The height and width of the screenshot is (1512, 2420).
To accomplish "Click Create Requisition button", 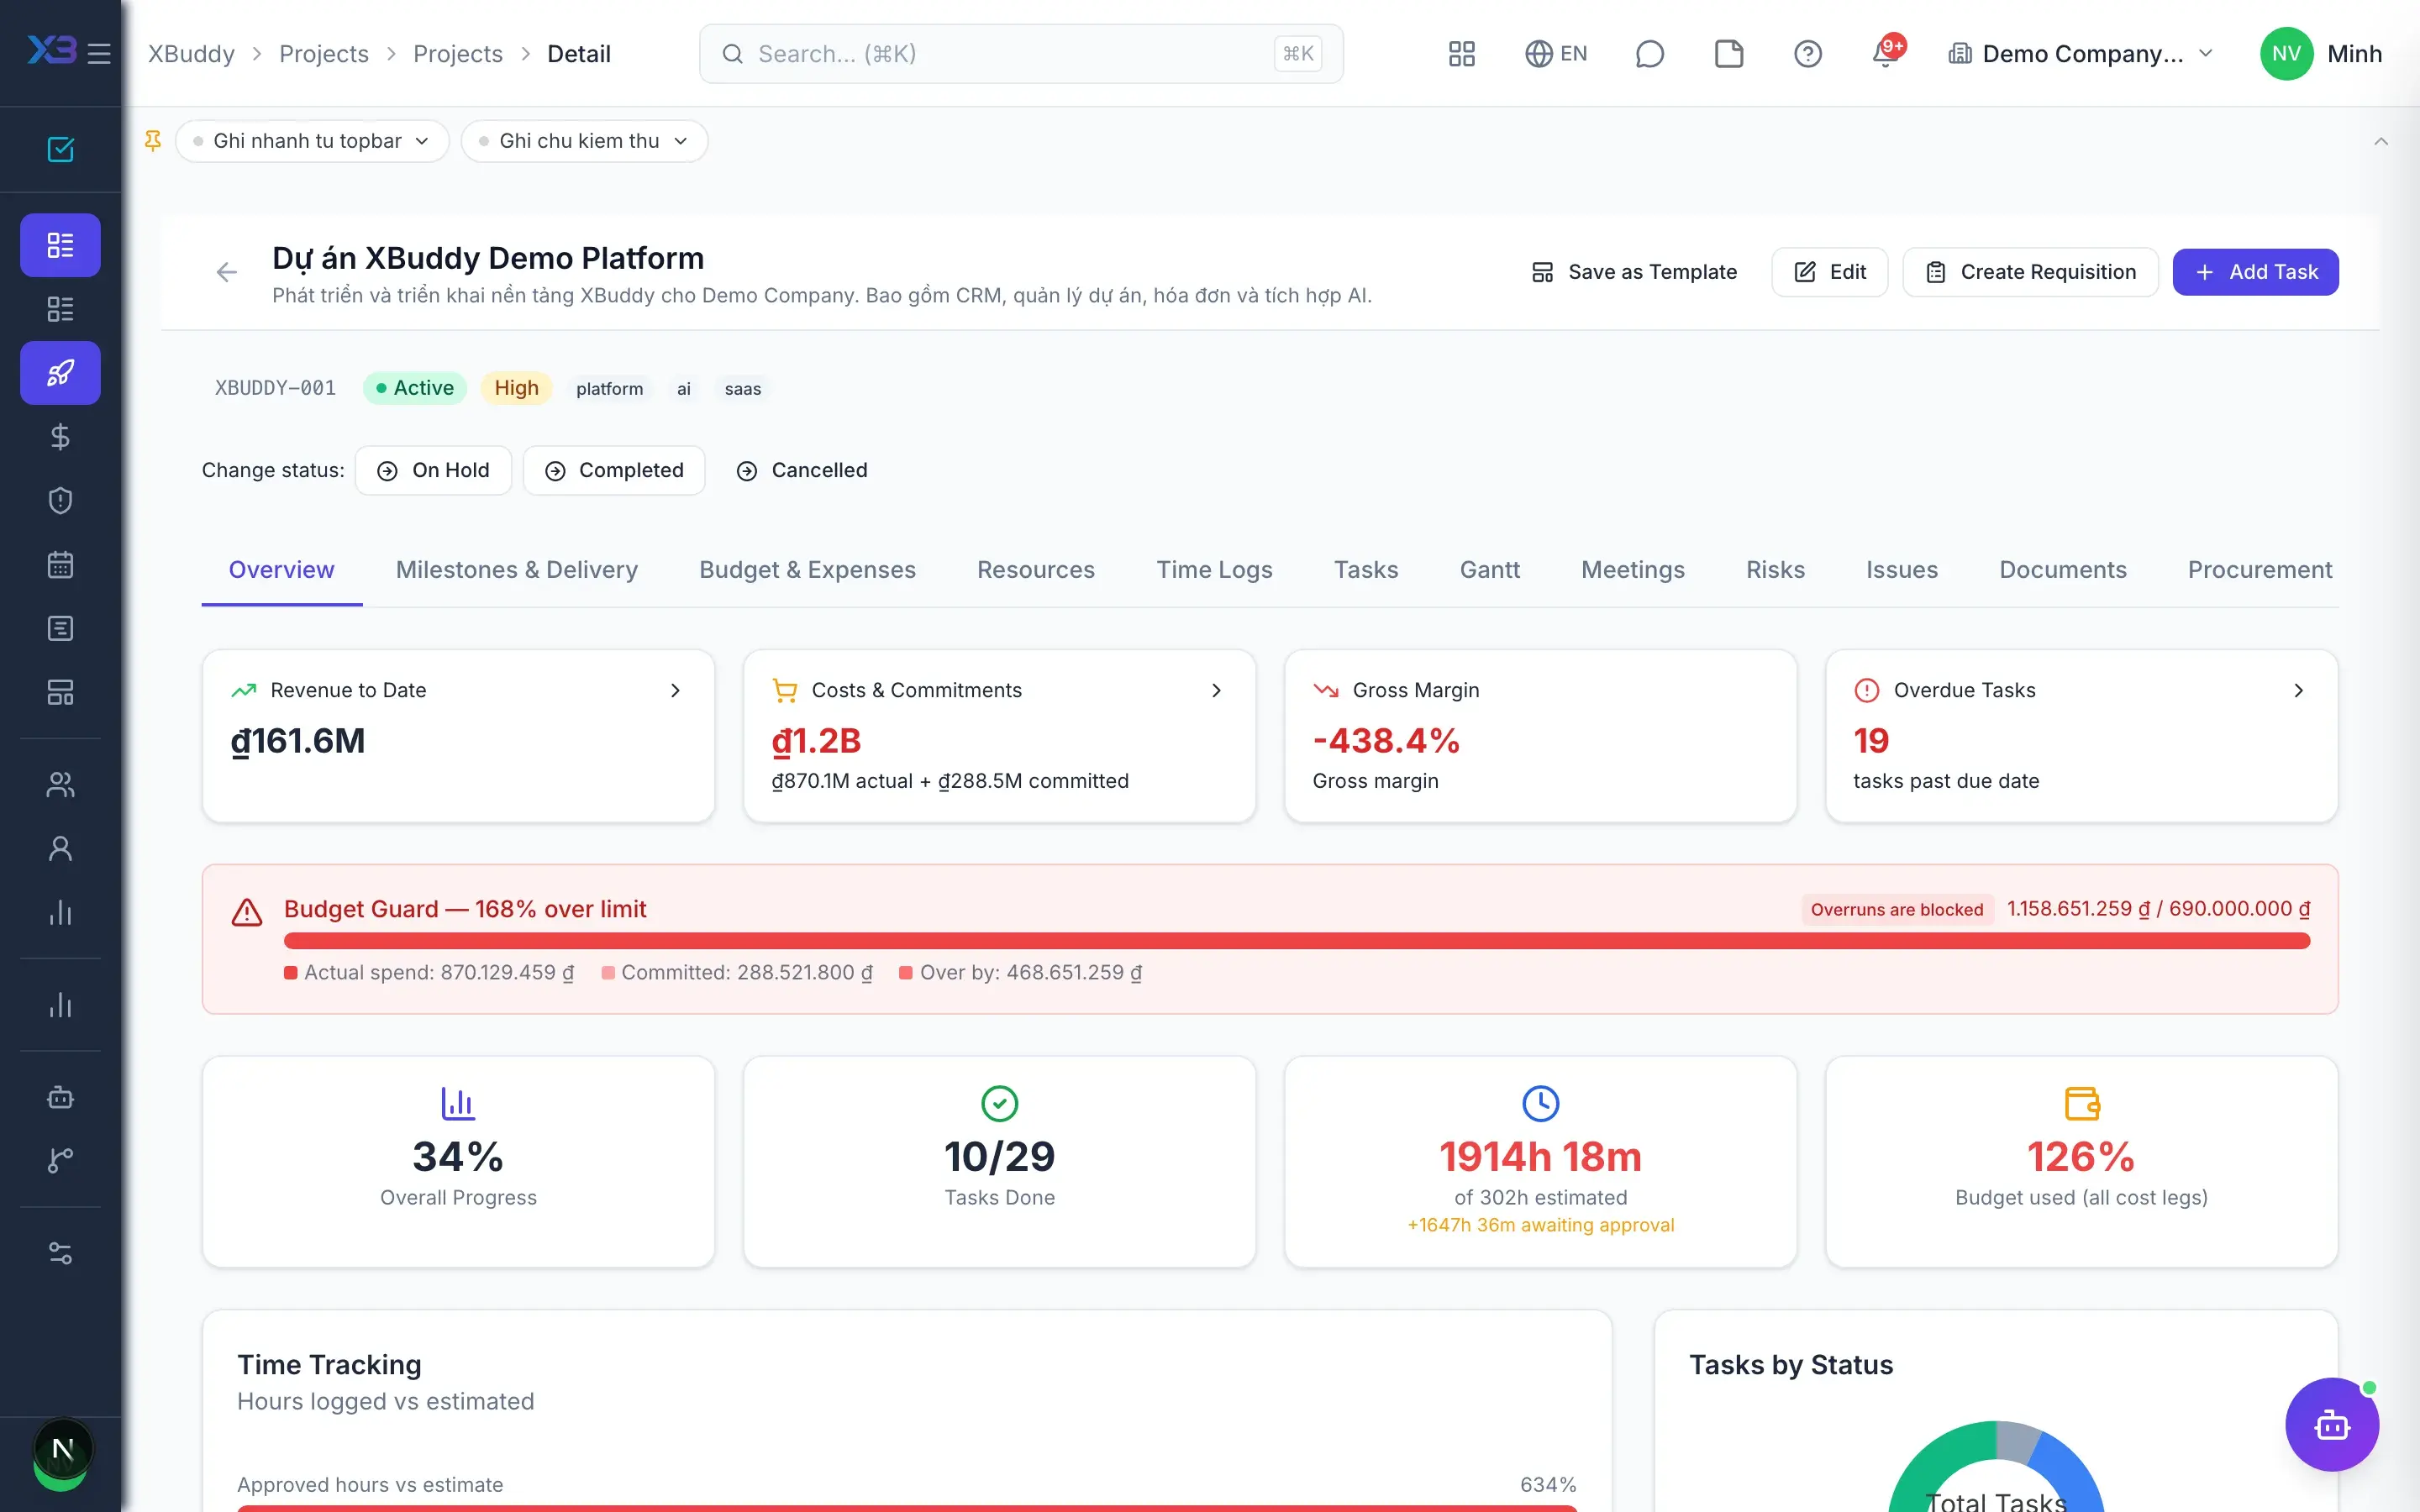I will pyautogui.click(x=2029, y=272).
